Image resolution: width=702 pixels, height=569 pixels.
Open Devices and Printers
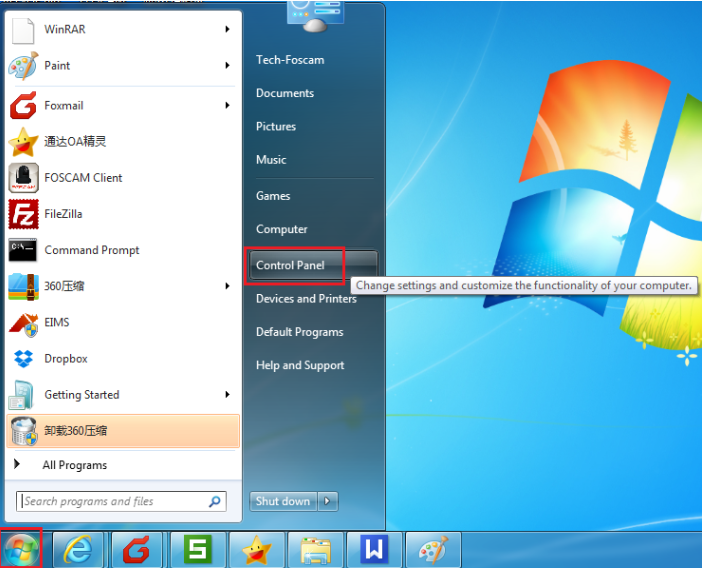[306, 299]
